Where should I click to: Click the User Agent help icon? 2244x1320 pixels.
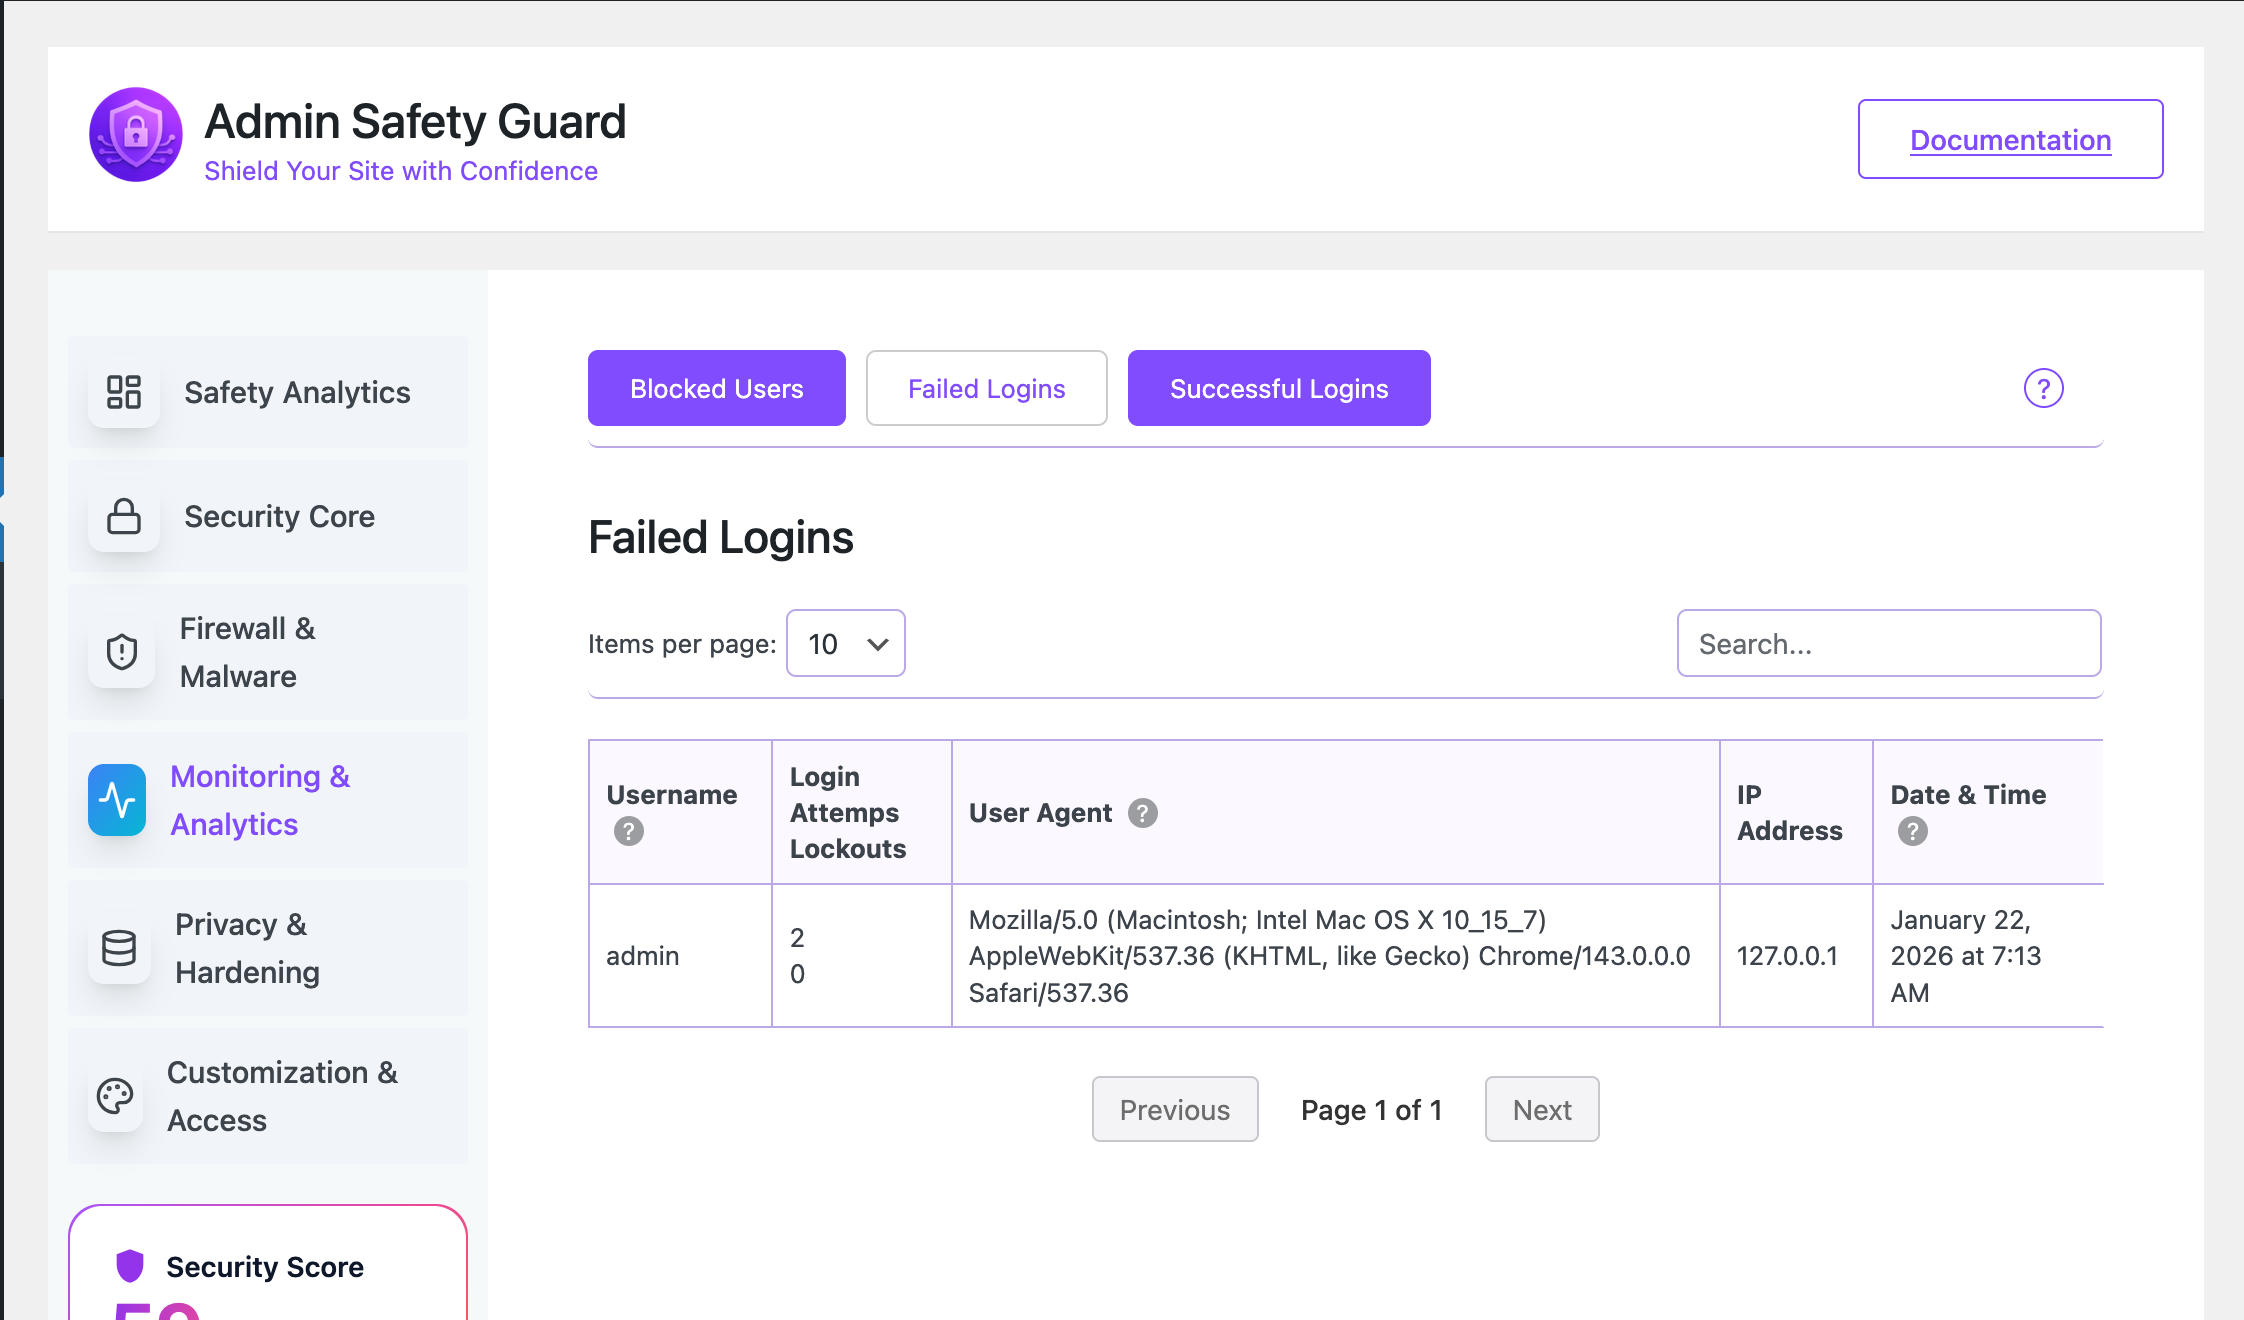point(1142,813)
